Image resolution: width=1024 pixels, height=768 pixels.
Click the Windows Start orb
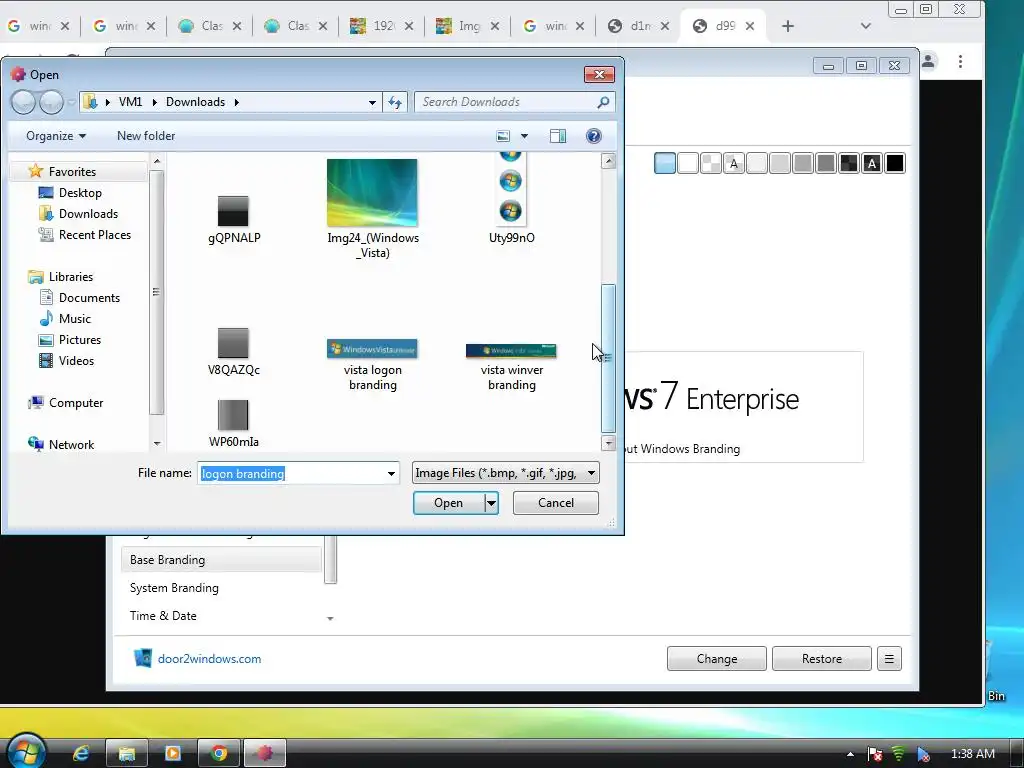[26, 751]
